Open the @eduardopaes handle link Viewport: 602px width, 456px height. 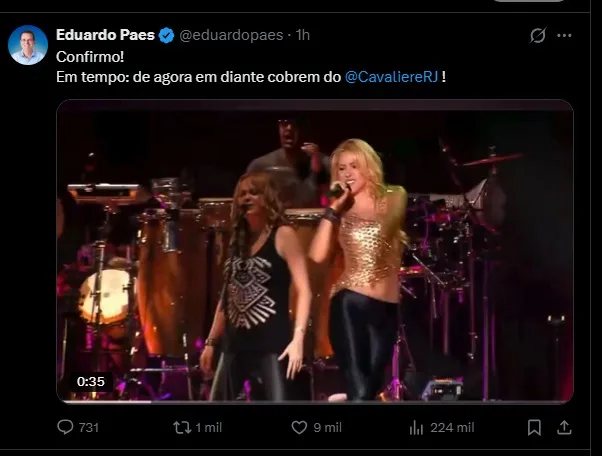point(231,35)
